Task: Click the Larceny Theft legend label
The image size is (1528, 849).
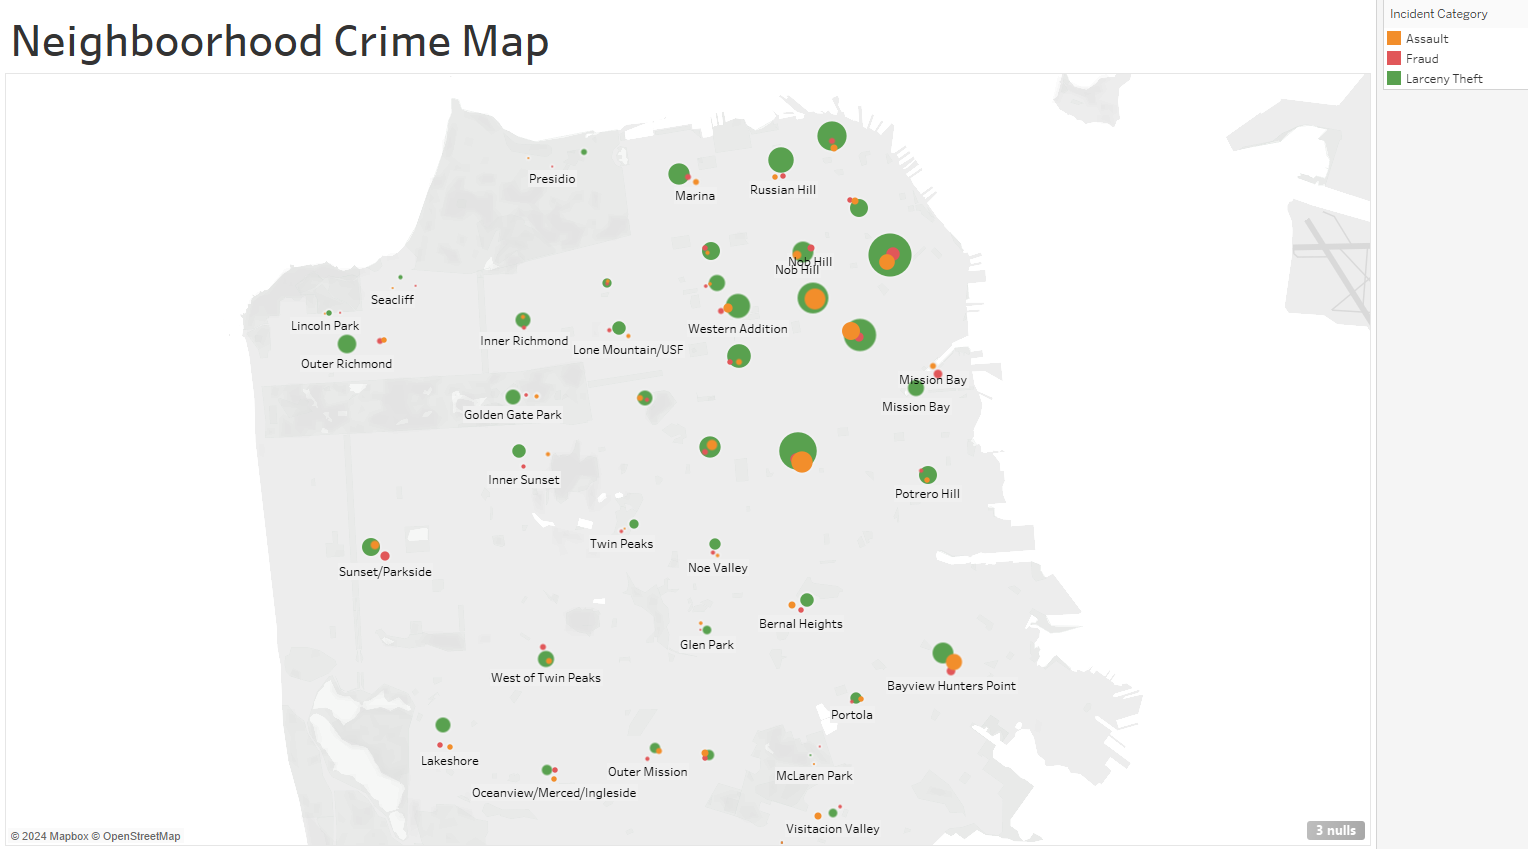Action: [x=1444, y=79]
